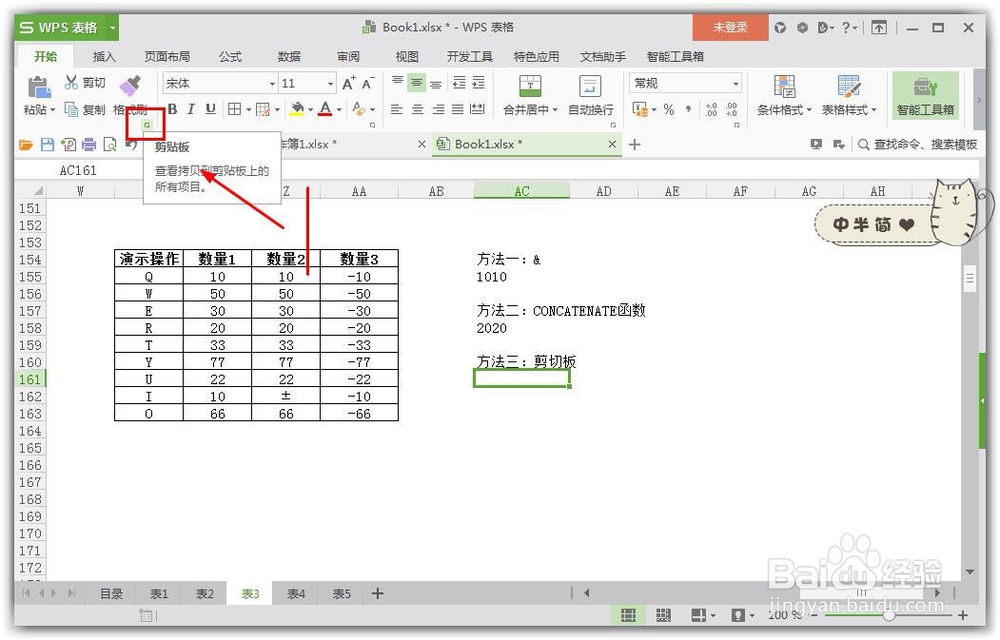Toggle bold formatting
This screenshot has height=640, width=1000.
pyautogui.click(x=171, y=108)
